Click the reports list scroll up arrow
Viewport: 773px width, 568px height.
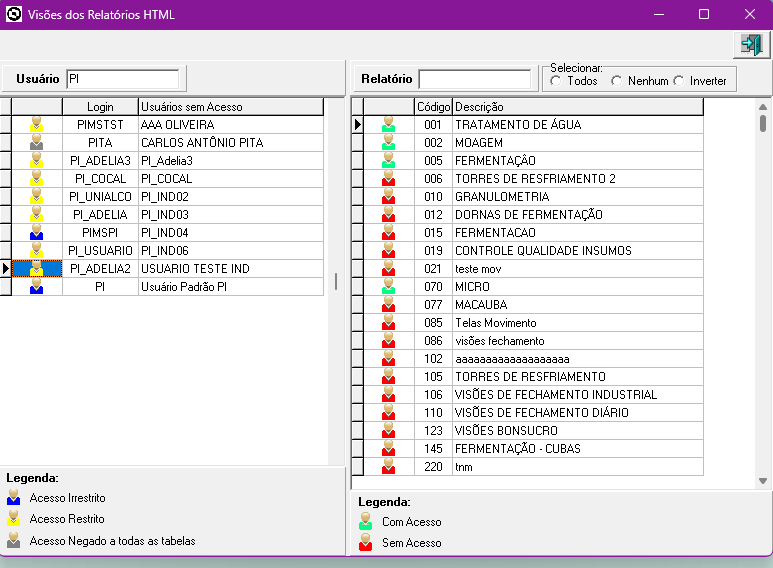(763, 106)
